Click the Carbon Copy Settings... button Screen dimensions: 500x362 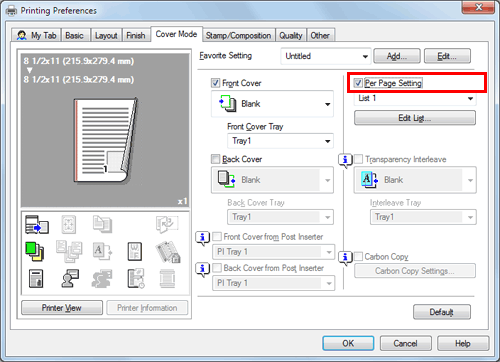(415, 271)
